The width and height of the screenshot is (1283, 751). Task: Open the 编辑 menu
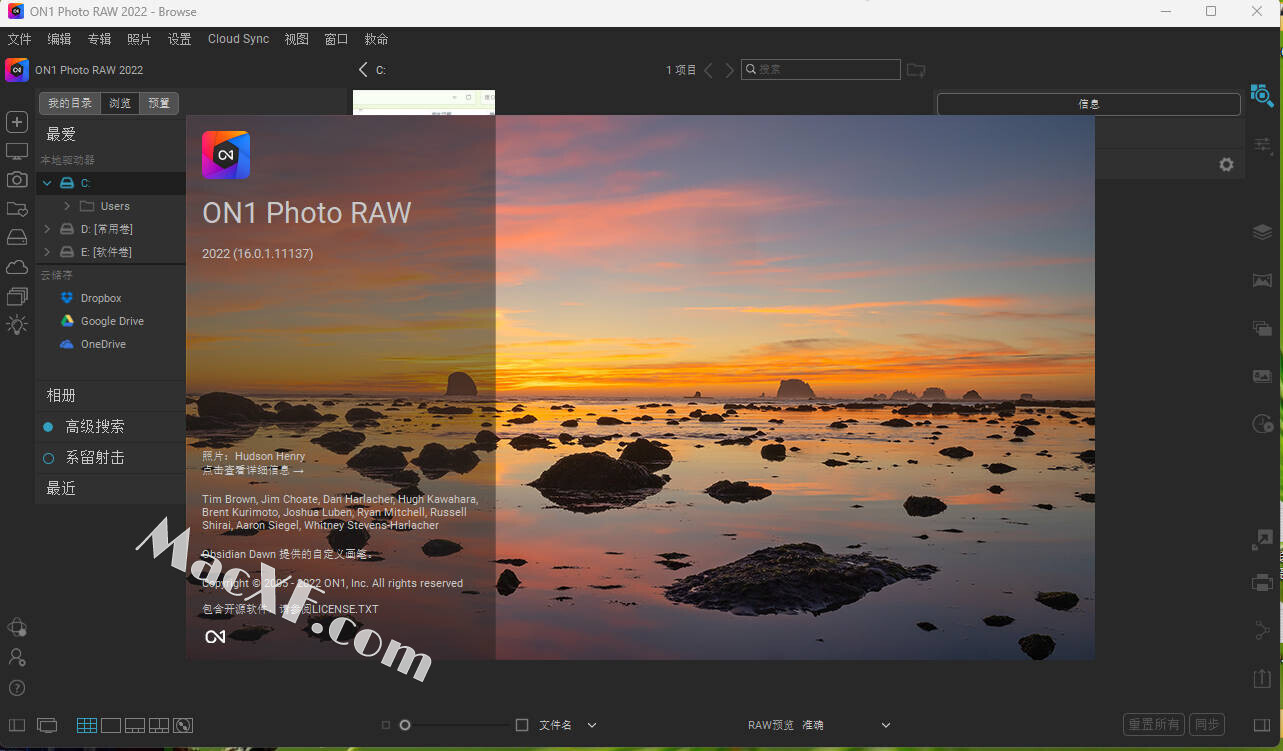(x=59, y=39)
